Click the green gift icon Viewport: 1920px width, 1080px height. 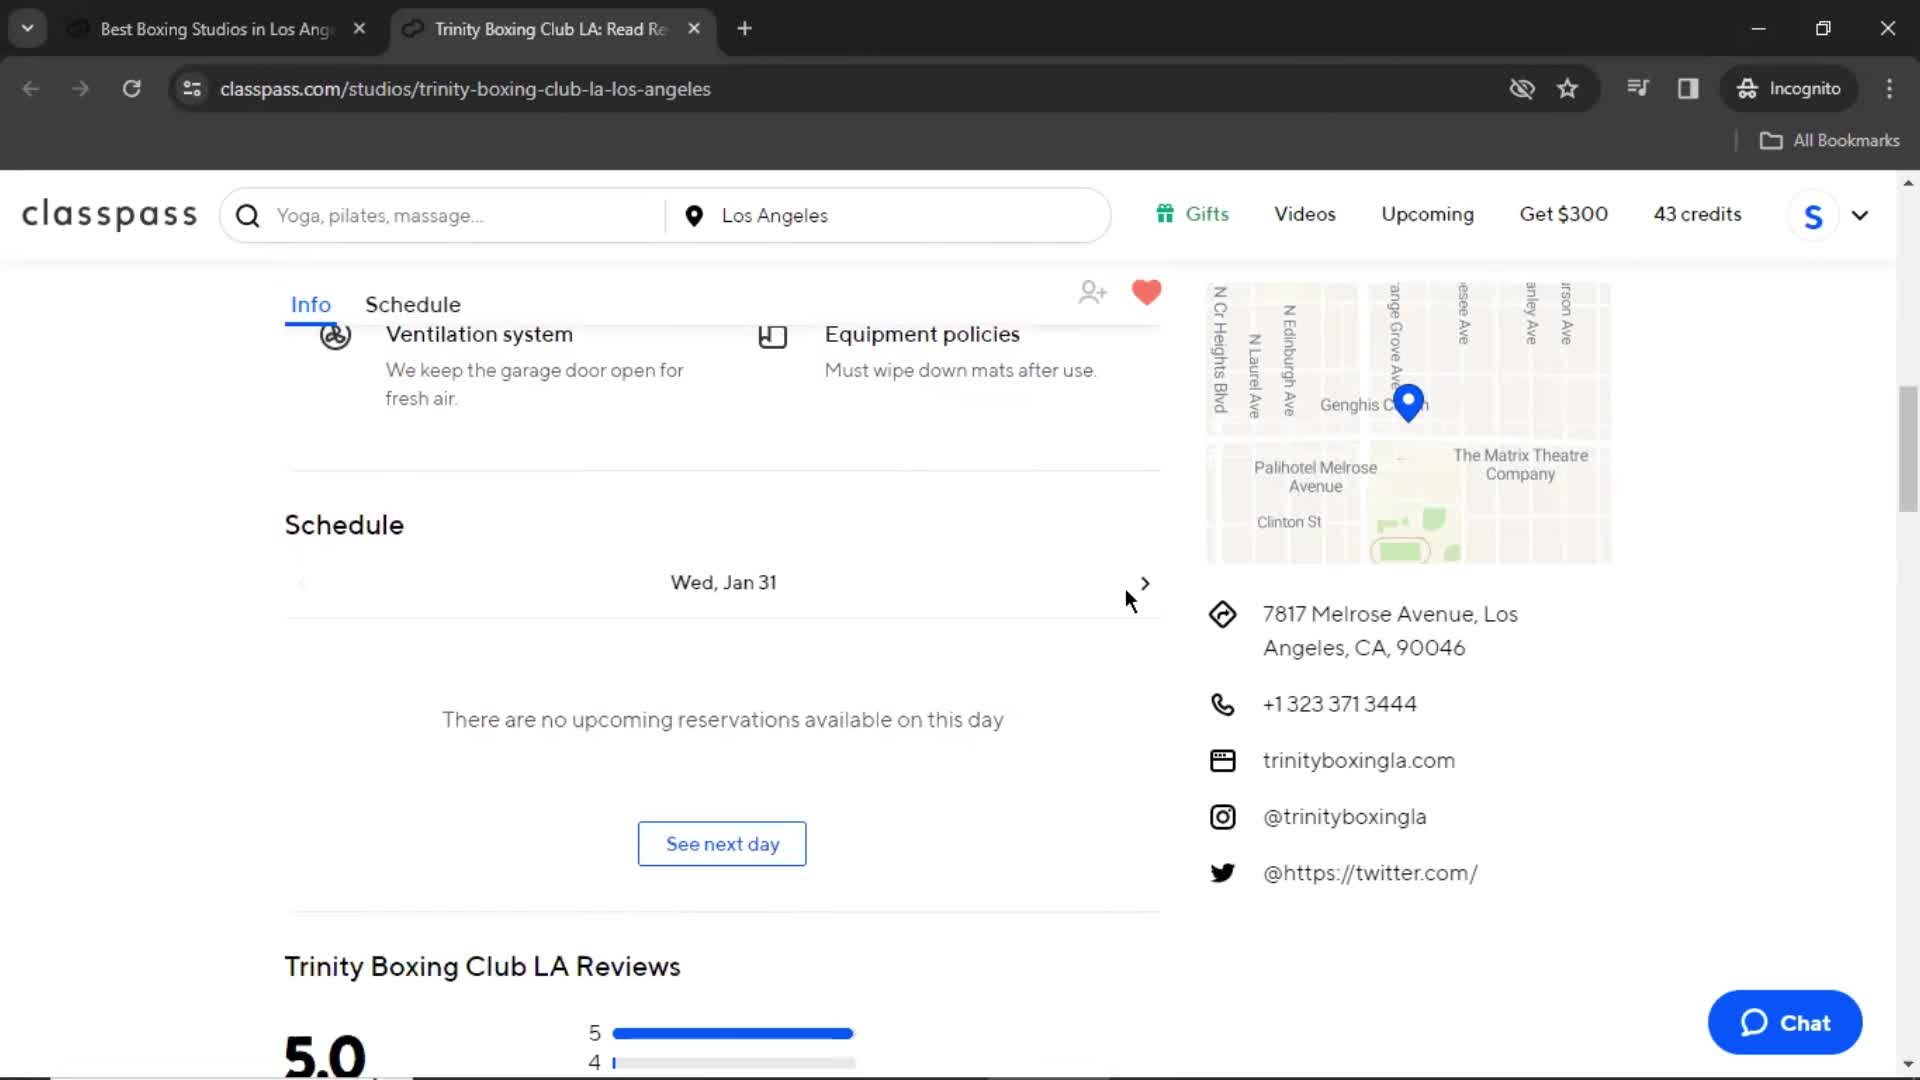pos(1165,213)
